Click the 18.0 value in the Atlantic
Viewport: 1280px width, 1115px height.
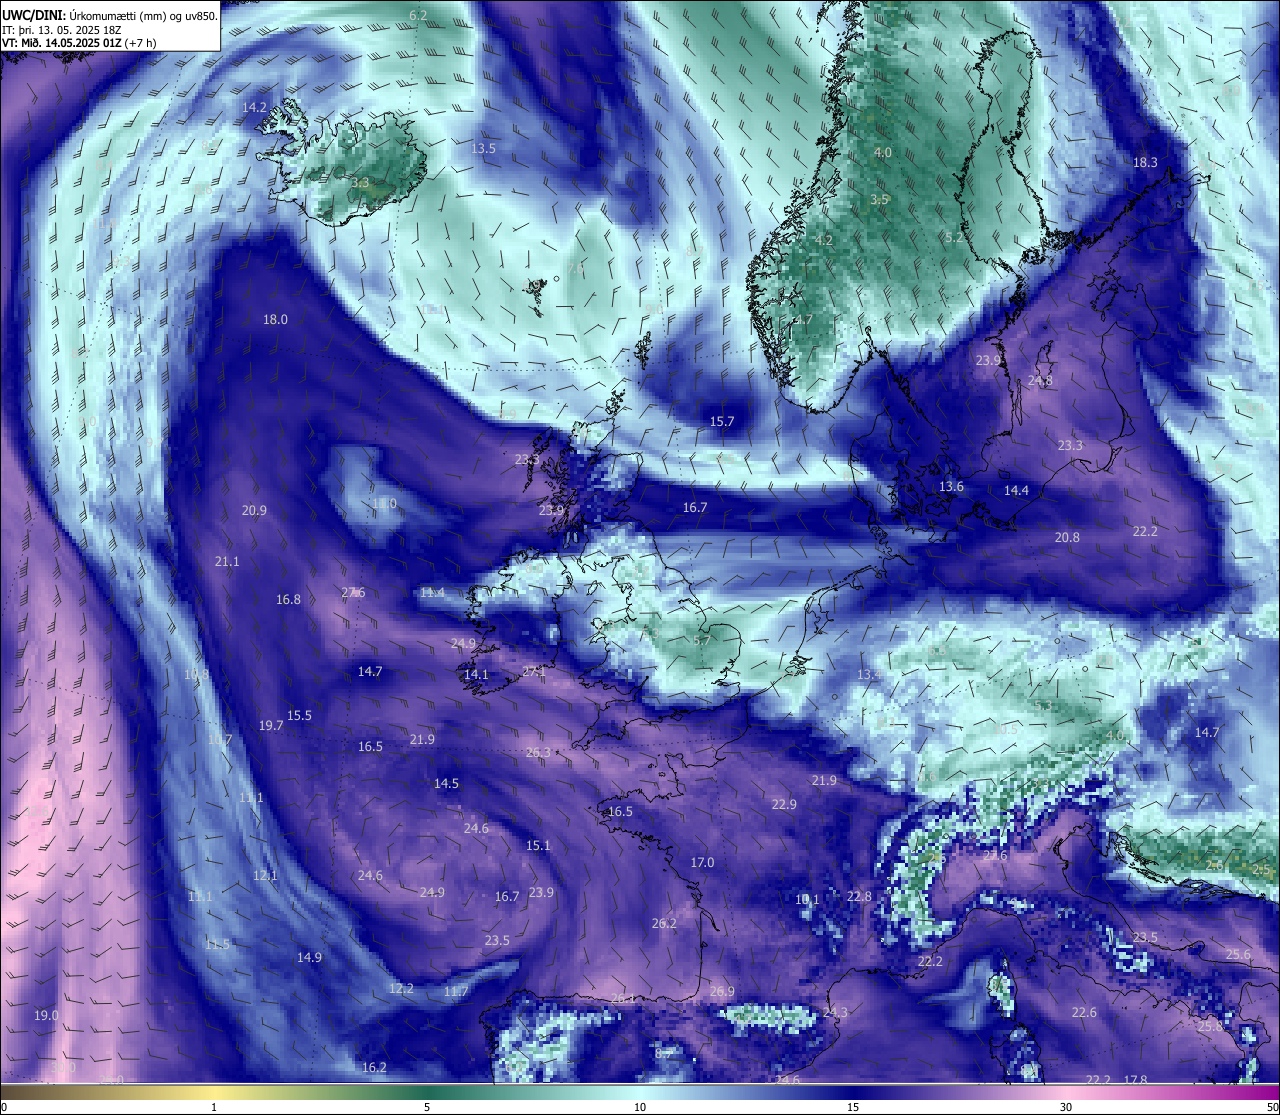pos(275,320)
